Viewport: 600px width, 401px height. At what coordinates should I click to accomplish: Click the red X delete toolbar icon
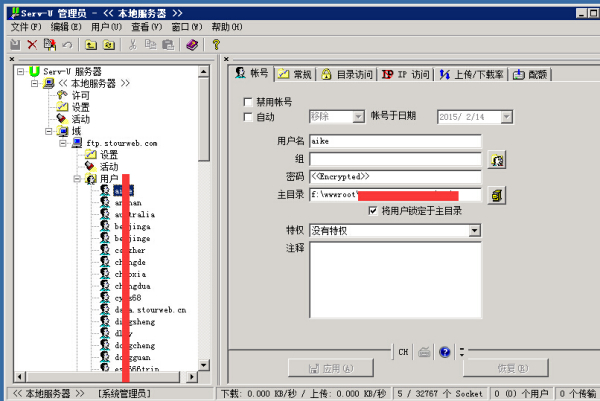[x=32, y=45]
